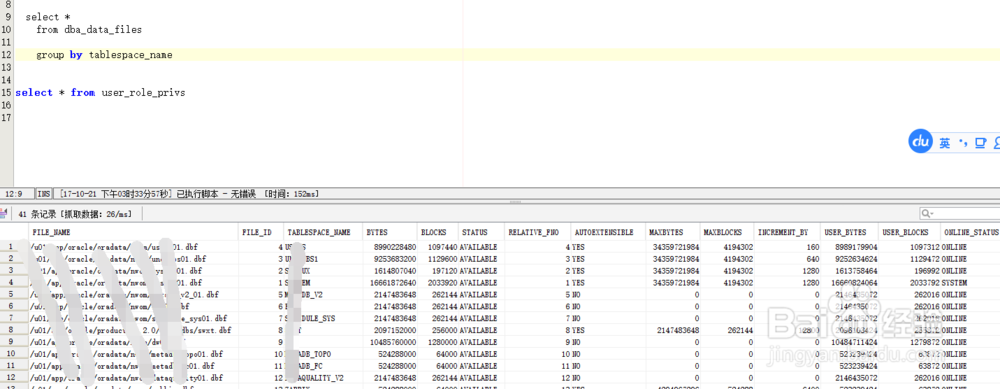1000x389 pixels.
Task: Select result row number 8
Action: [x=10, y=330]
